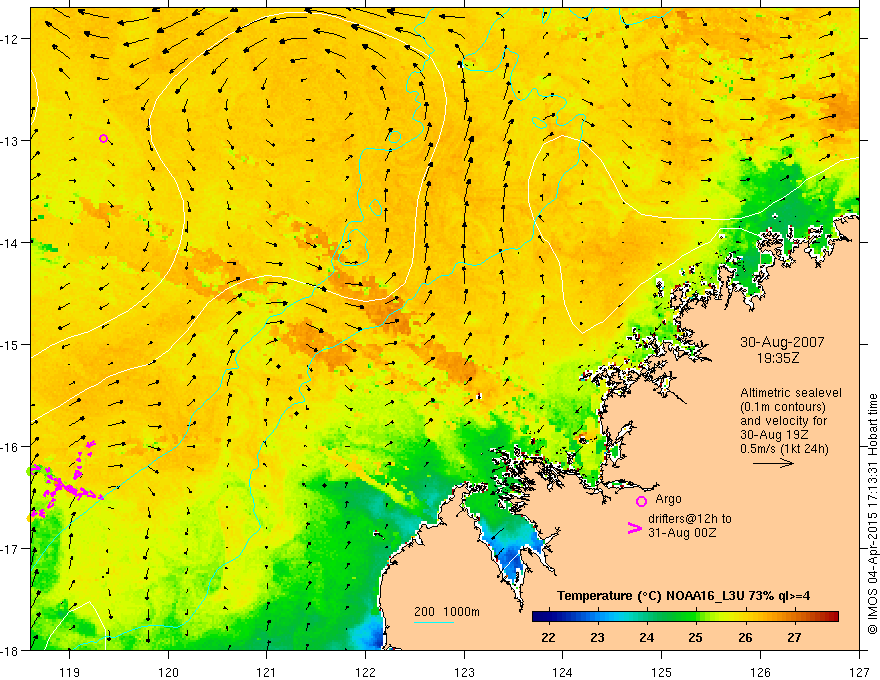
Task: Click the 0.5m/s velocity scale arrow
Action: tap(773, 463)
